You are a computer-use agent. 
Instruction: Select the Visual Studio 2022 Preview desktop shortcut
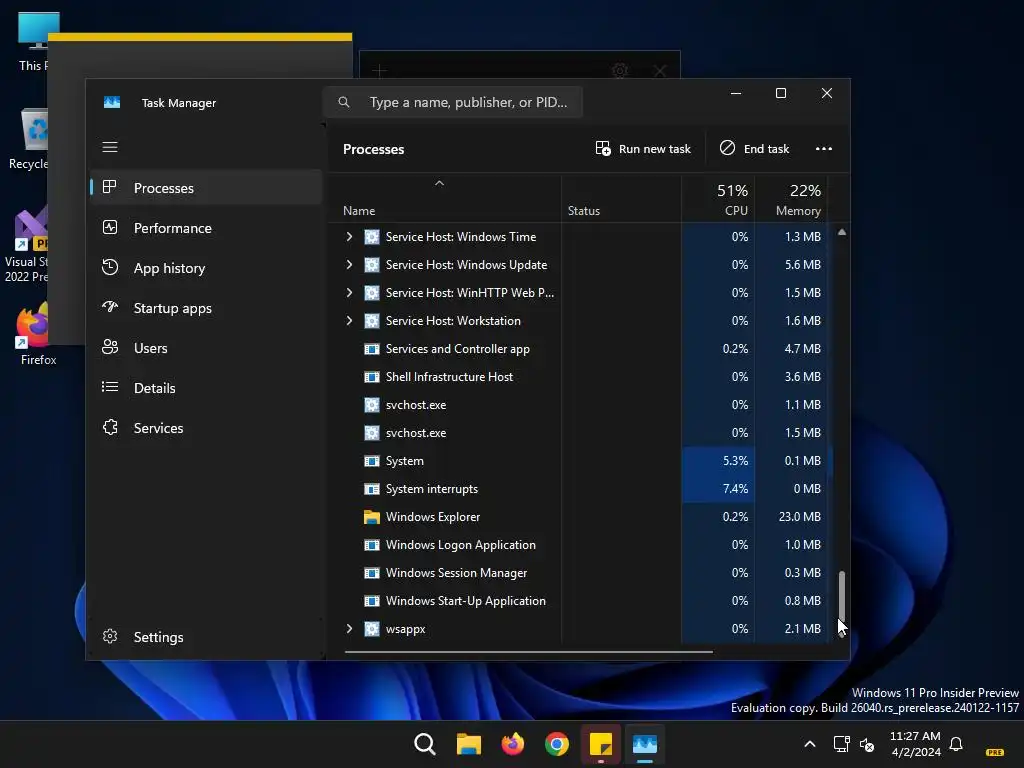pyautogui.click(x=26, y=245)
